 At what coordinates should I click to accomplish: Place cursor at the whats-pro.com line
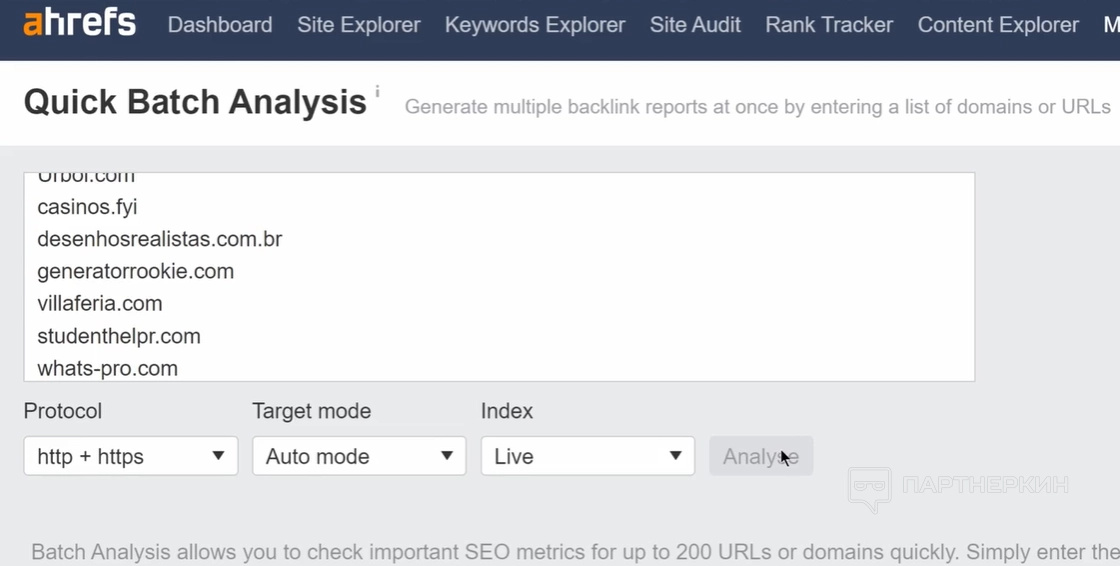tap(107, 368)
